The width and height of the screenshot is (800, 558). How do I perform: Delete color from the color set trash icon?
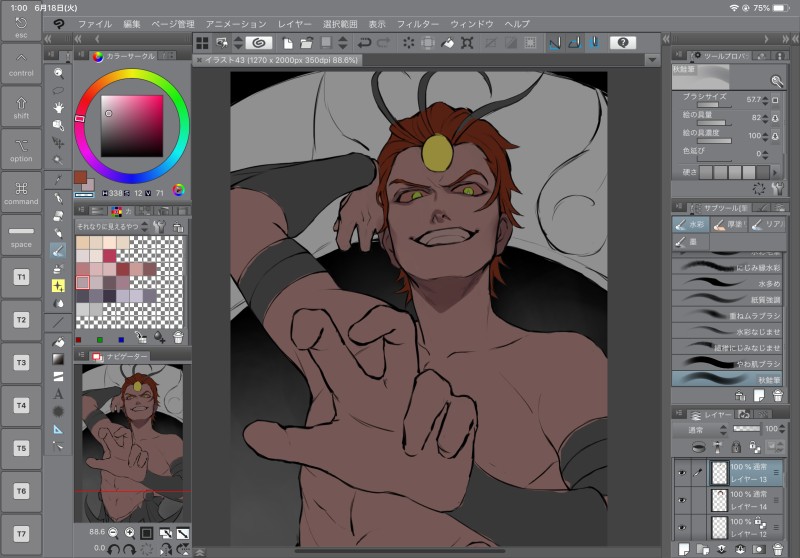click(x=178, y=337)
